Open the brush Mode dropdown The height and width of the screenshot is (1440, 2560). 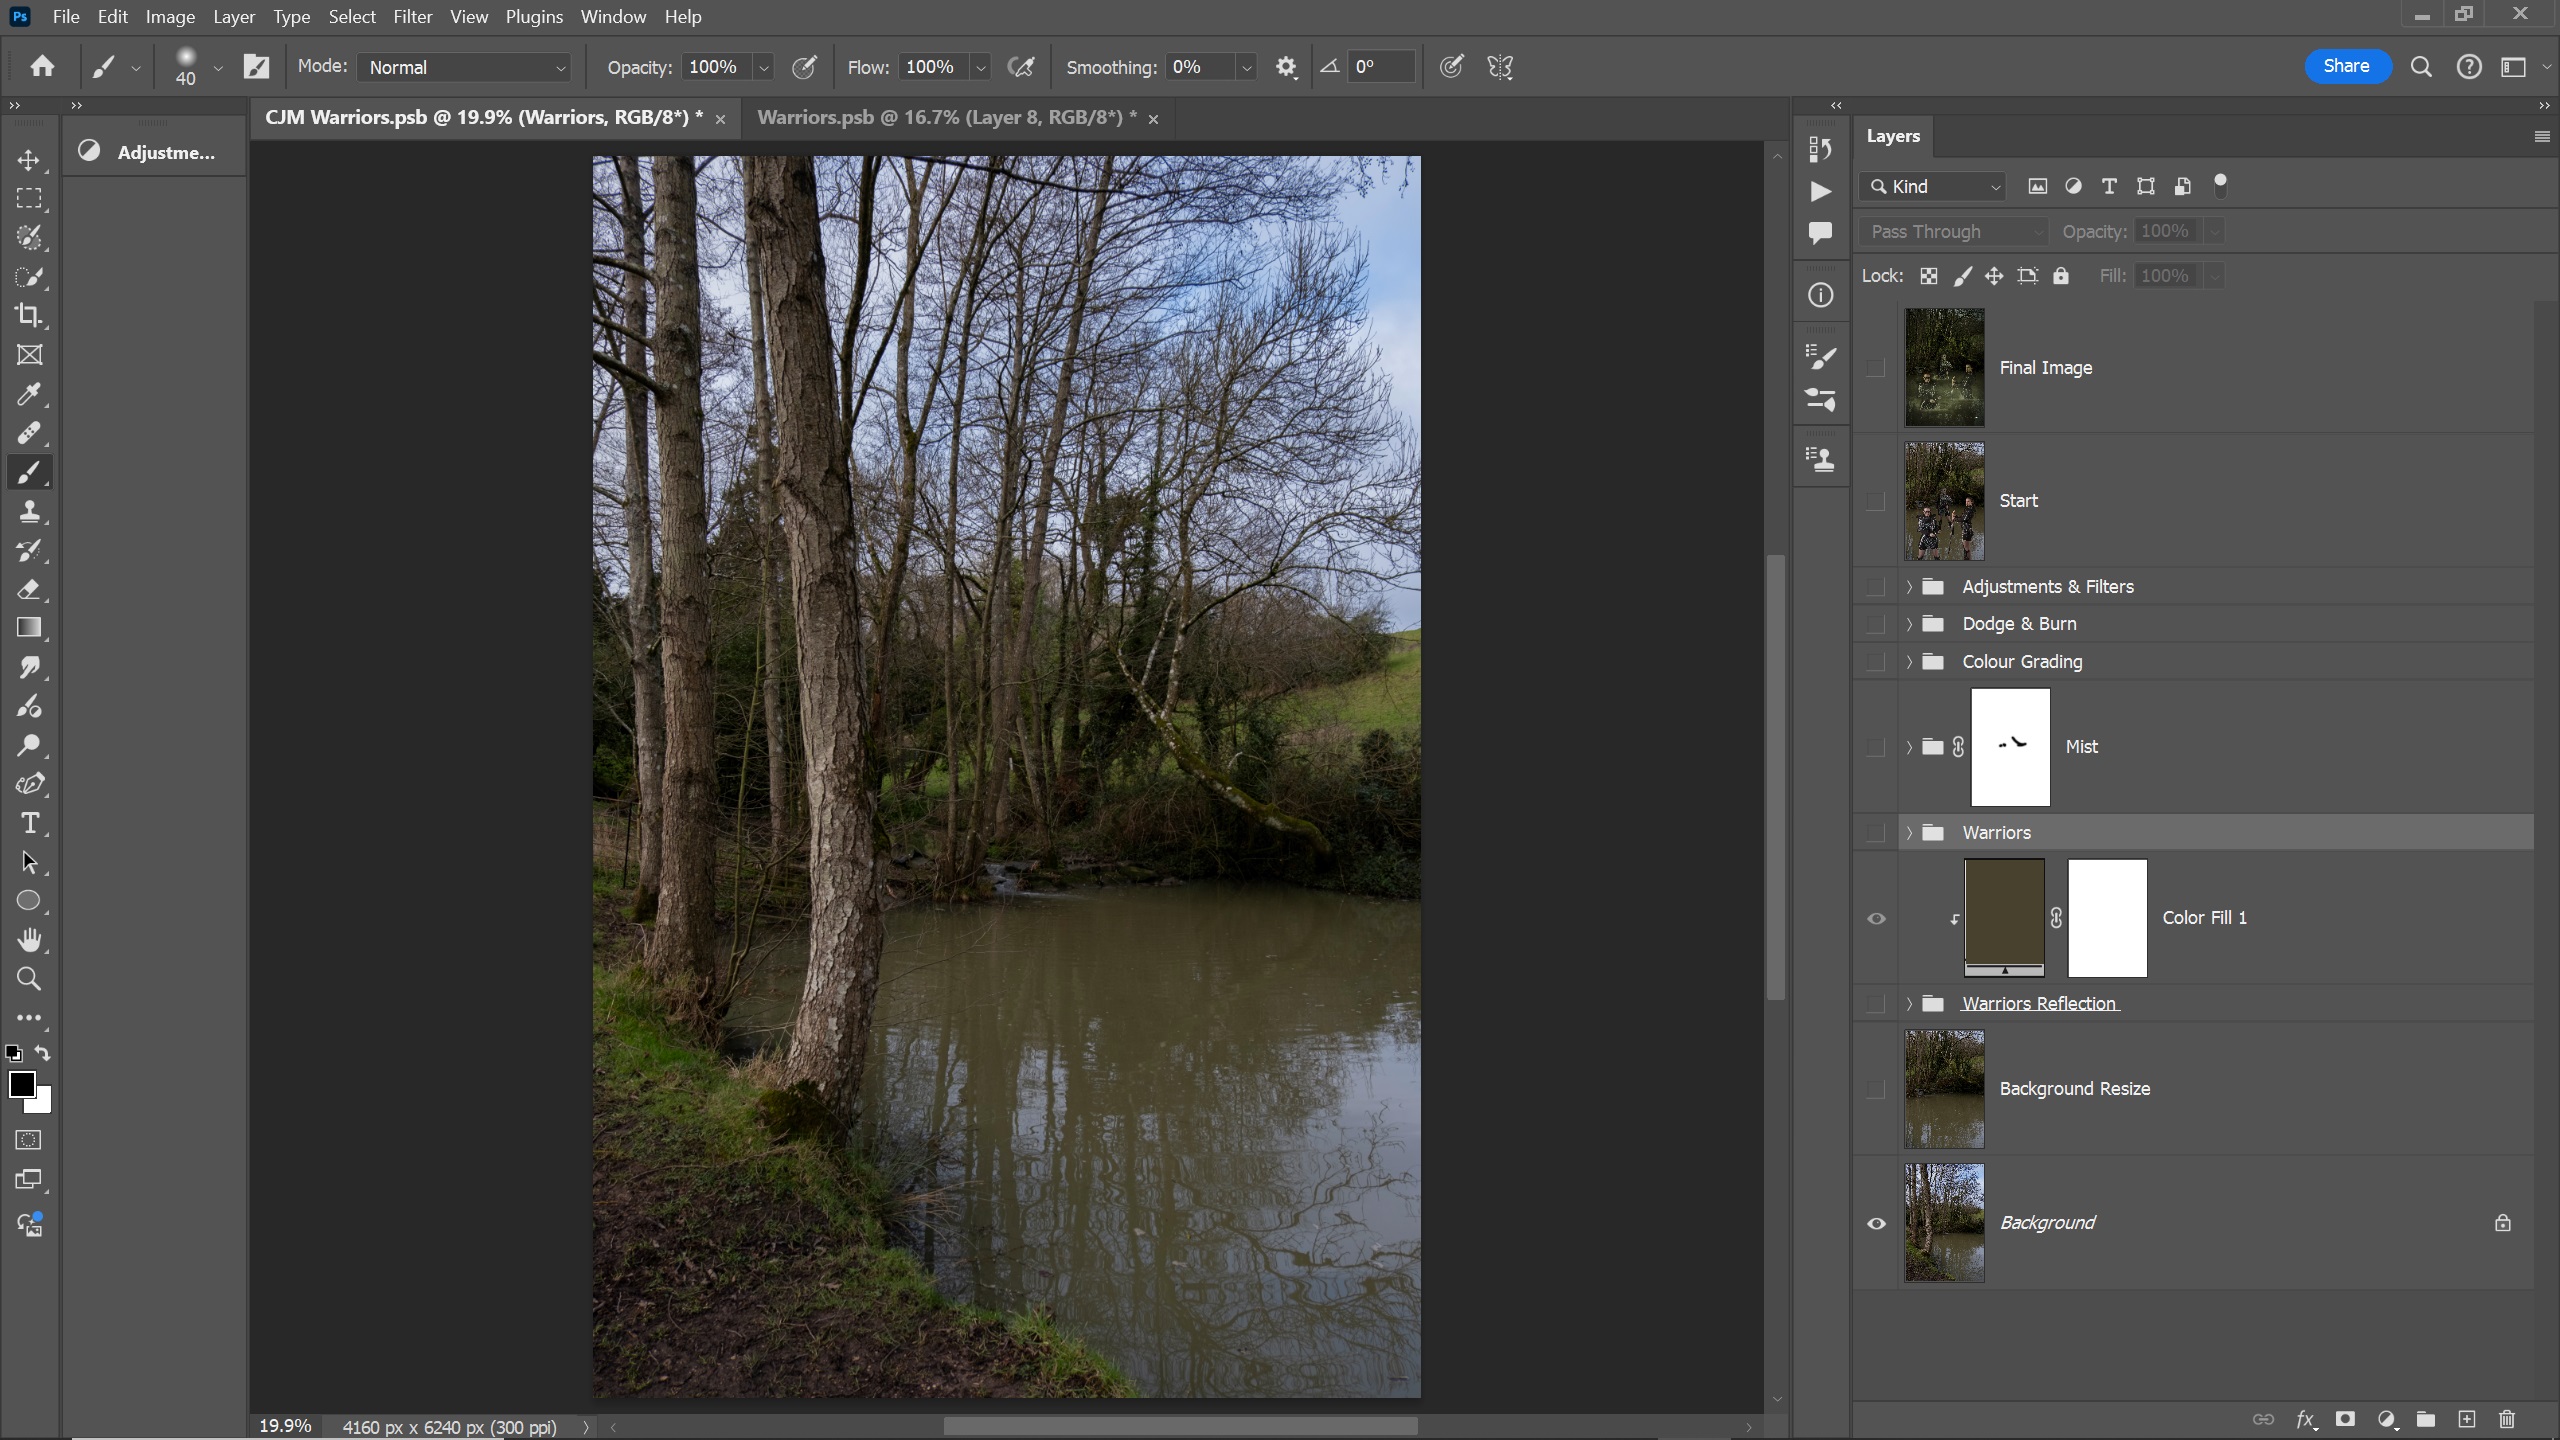click(x=464, y=67)
